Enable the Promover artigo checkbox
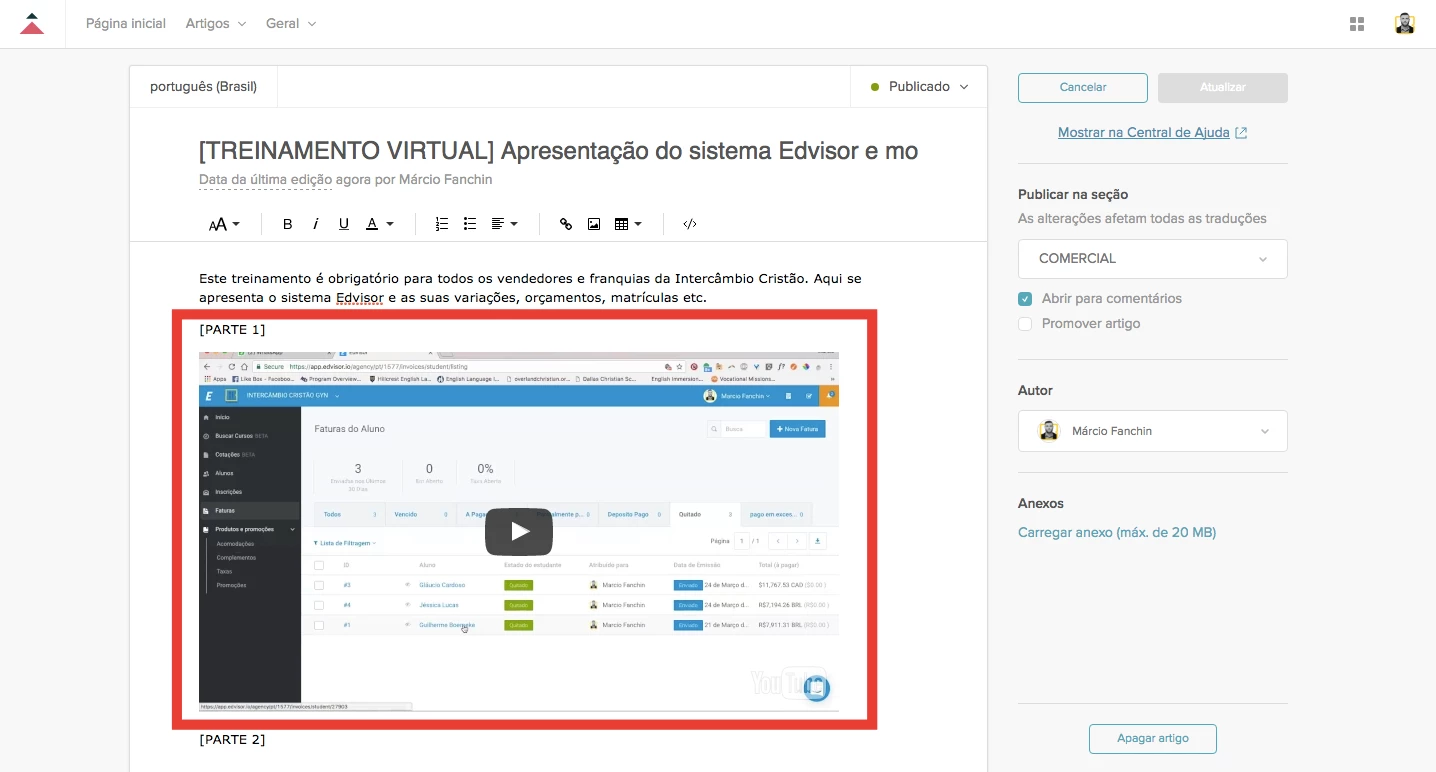This screenshot has width=1436, height=772. 1025,324
